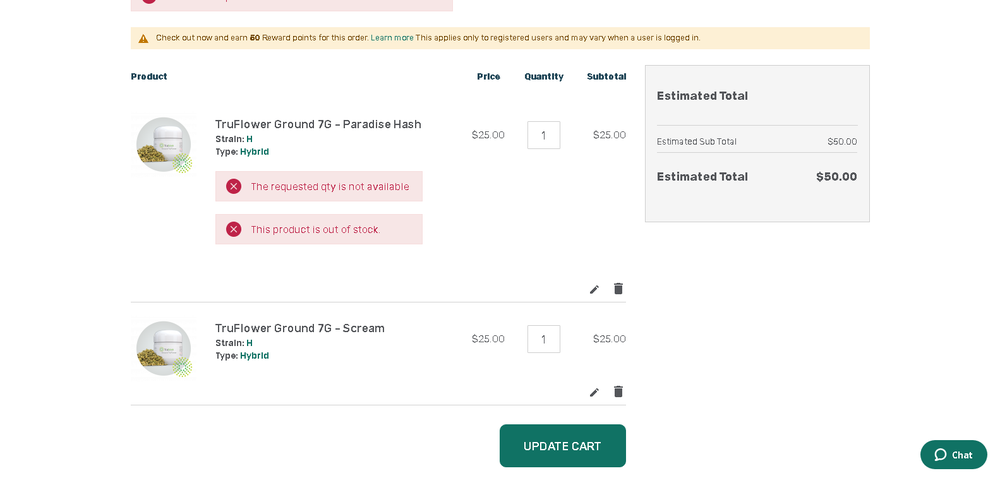Click the Scream product thumbnail
This screenshot has height=478, width=1000.
click(163, 349)
